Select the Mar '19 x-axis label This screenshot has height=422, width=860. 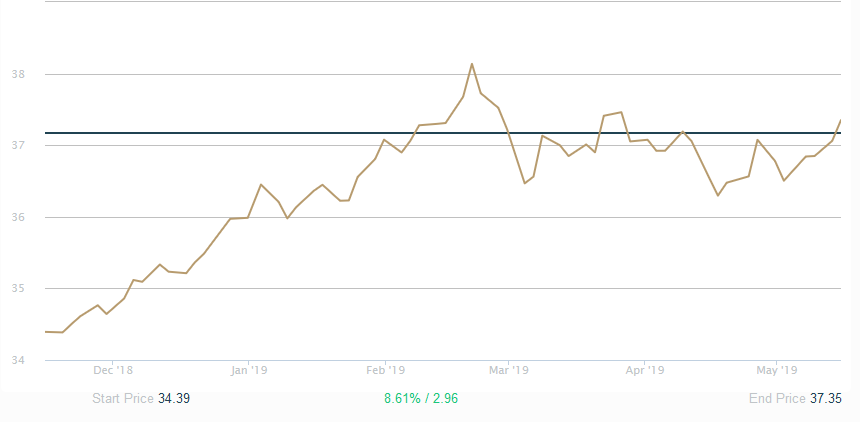(x=508, y=370)
